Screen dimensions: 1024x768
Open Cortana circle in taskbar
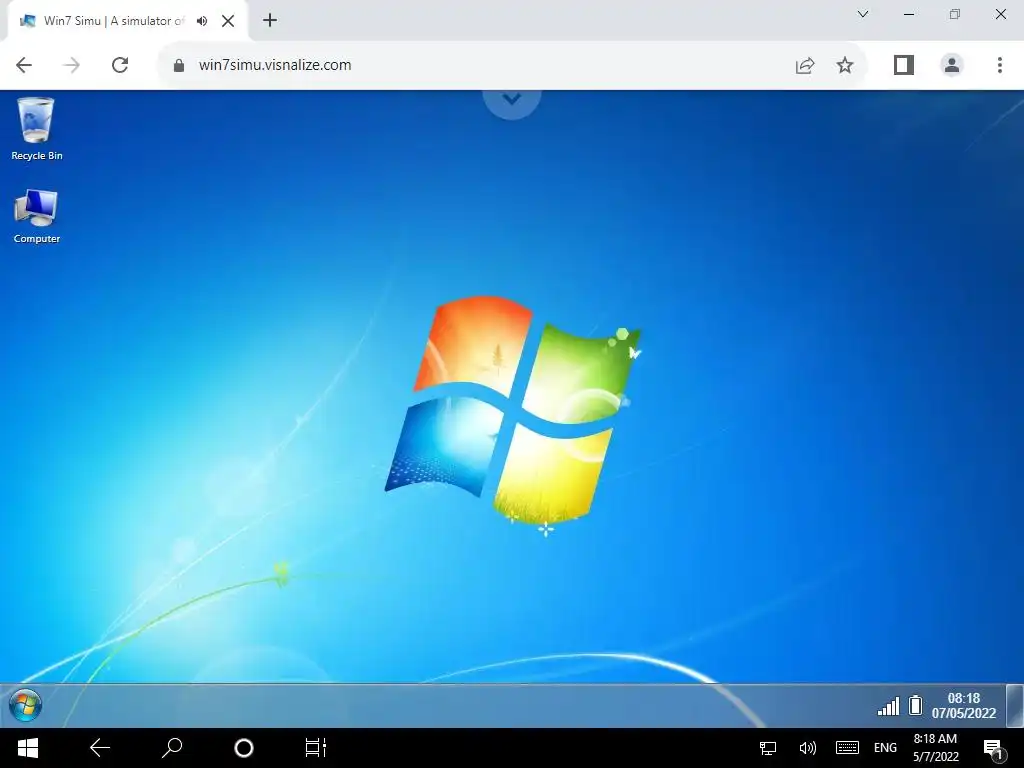244,748
